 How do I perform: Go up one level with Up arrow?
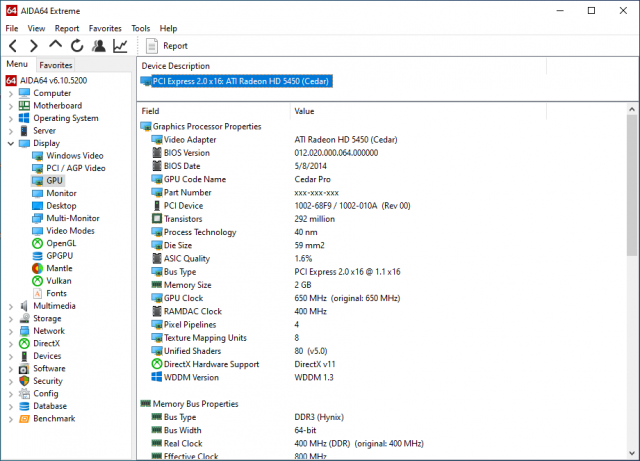(56, 45)
